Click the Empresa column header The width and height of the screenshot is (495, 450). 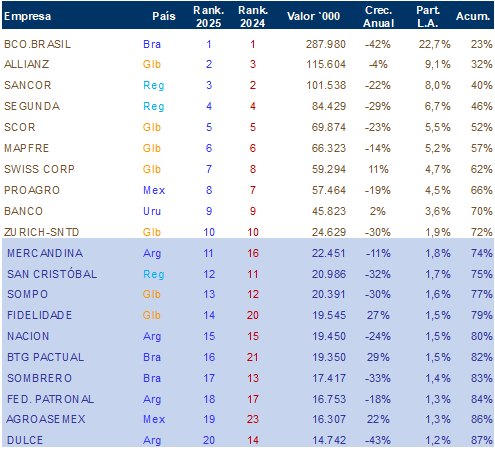click(27, 16)
